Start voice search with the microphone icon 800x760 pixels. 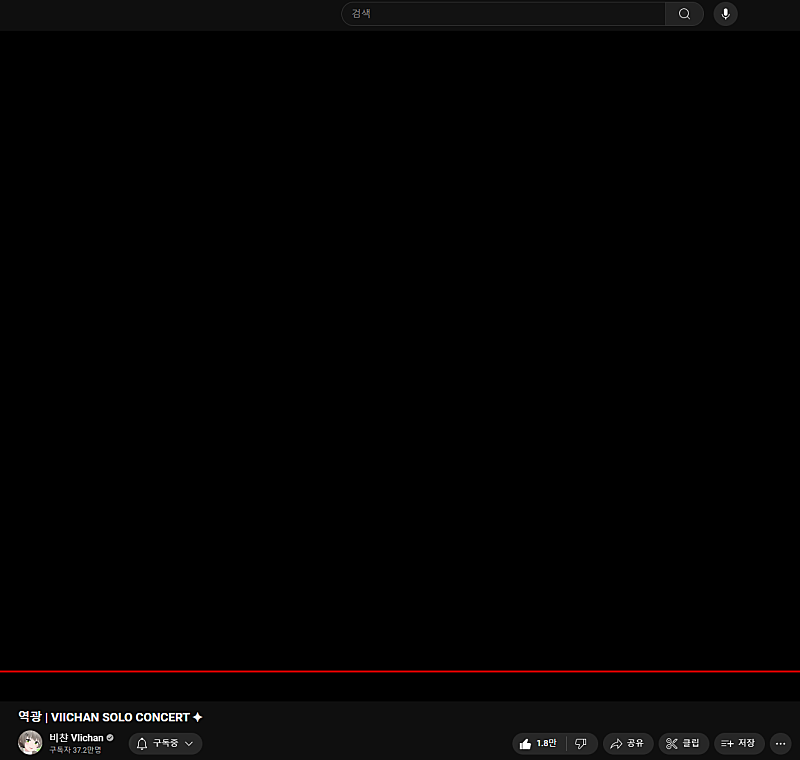[x=725, y=14]
